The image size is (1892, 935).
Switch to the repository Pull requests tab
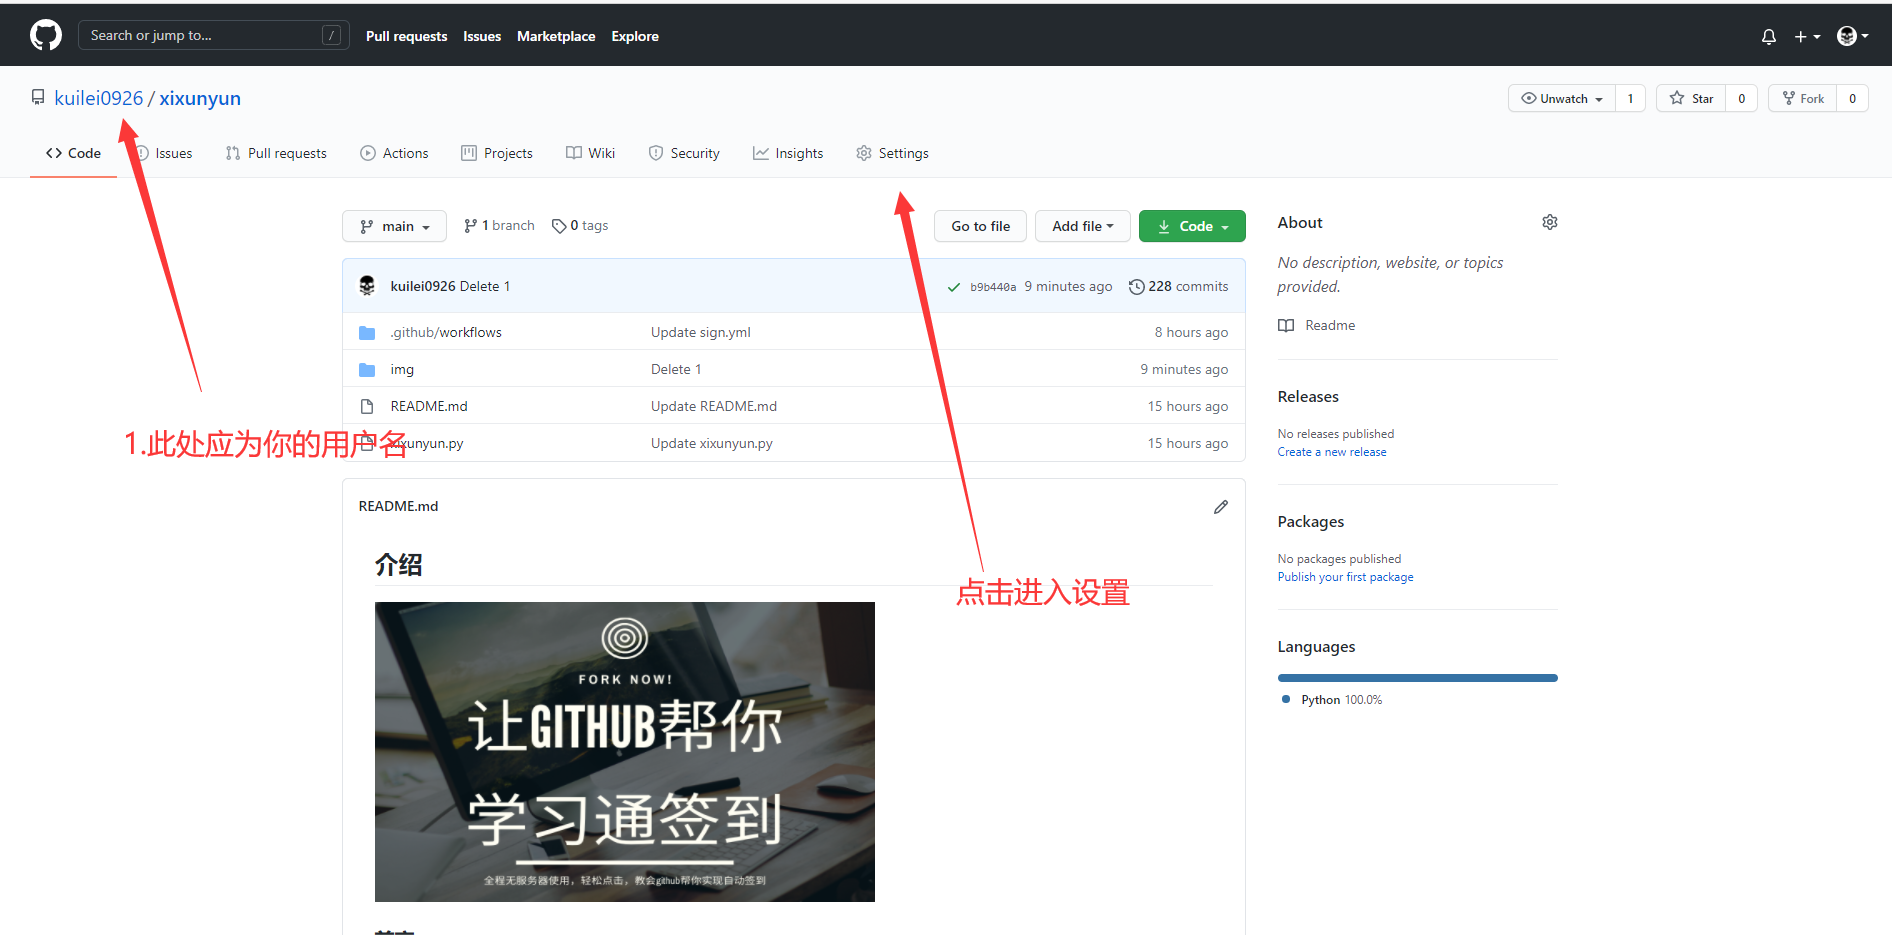click(x=276, y=153)
